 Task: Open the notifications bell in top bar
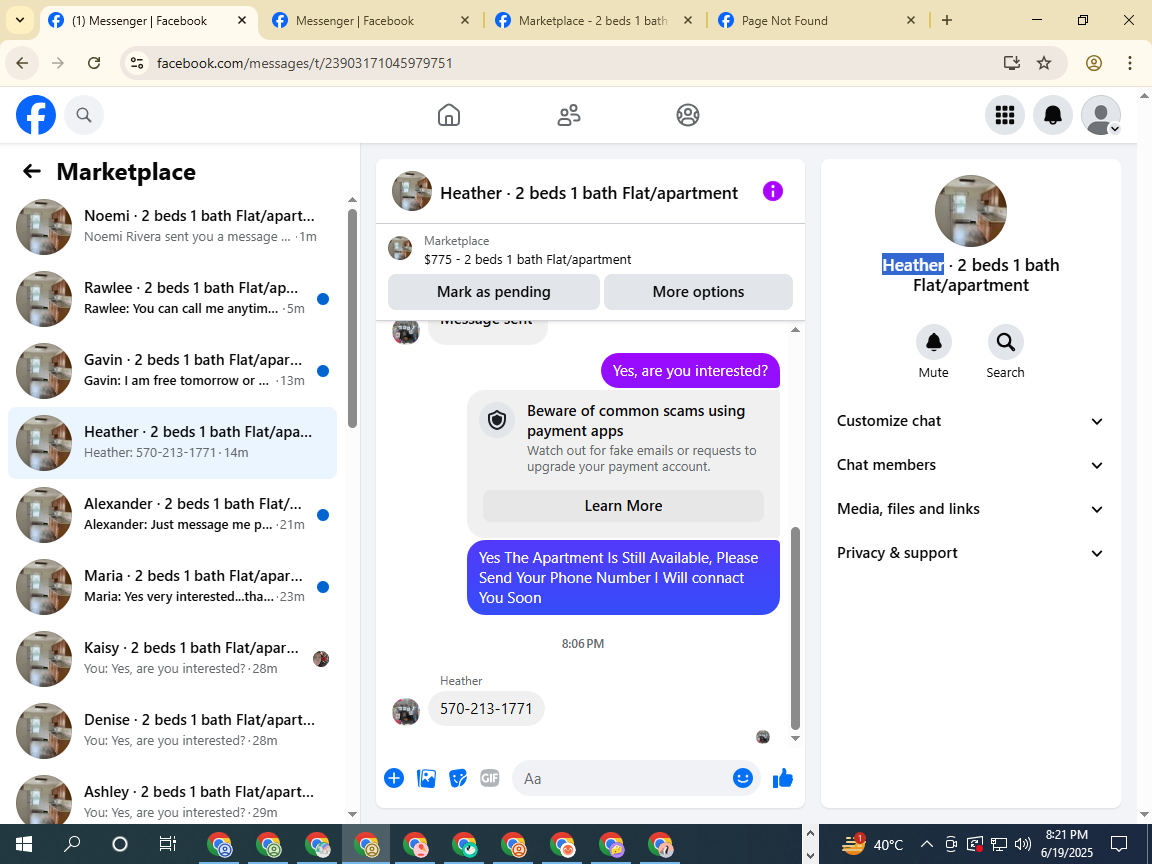(x=1053, y=115)
